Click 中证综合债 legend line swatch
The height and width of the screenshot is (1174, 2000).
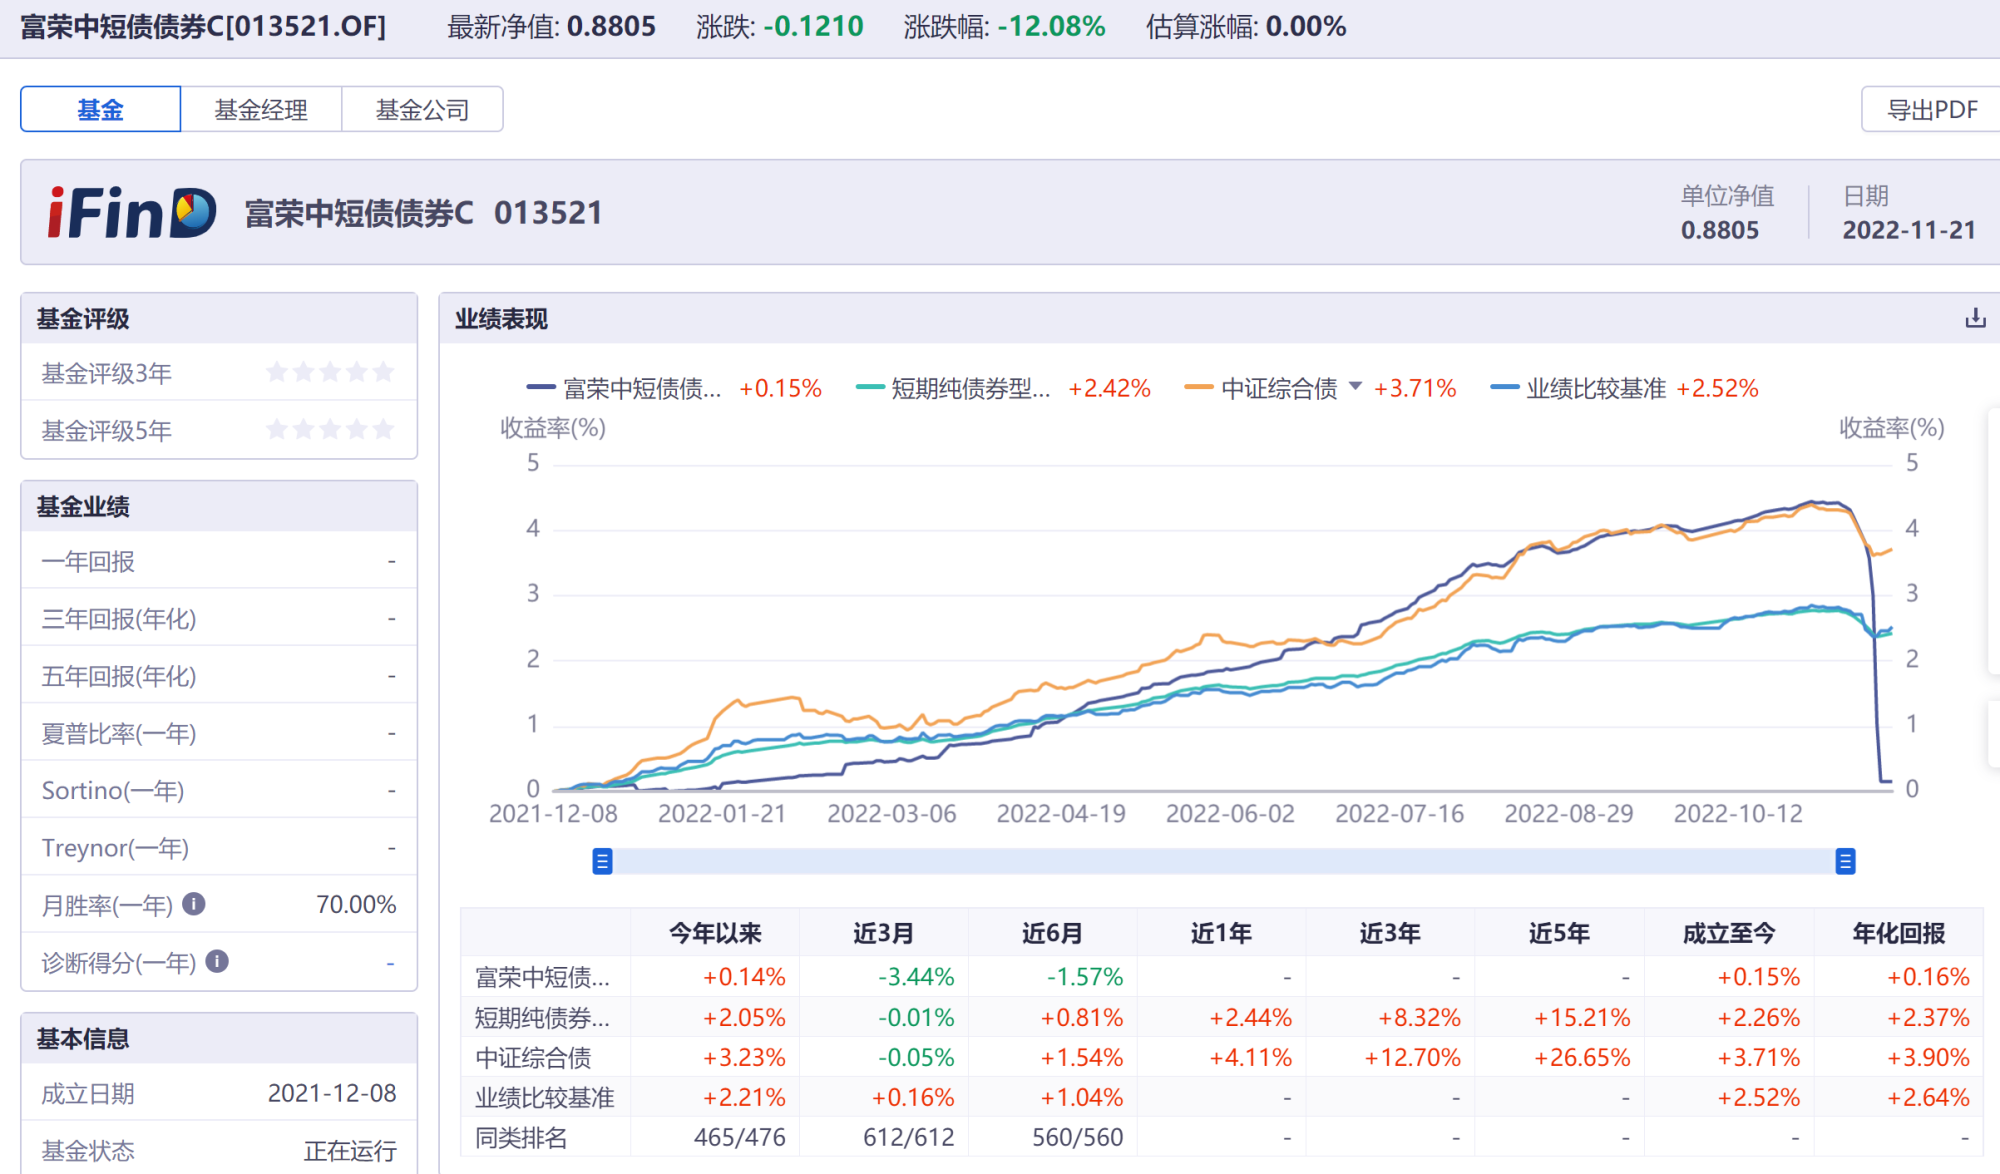pos(1198,388)
